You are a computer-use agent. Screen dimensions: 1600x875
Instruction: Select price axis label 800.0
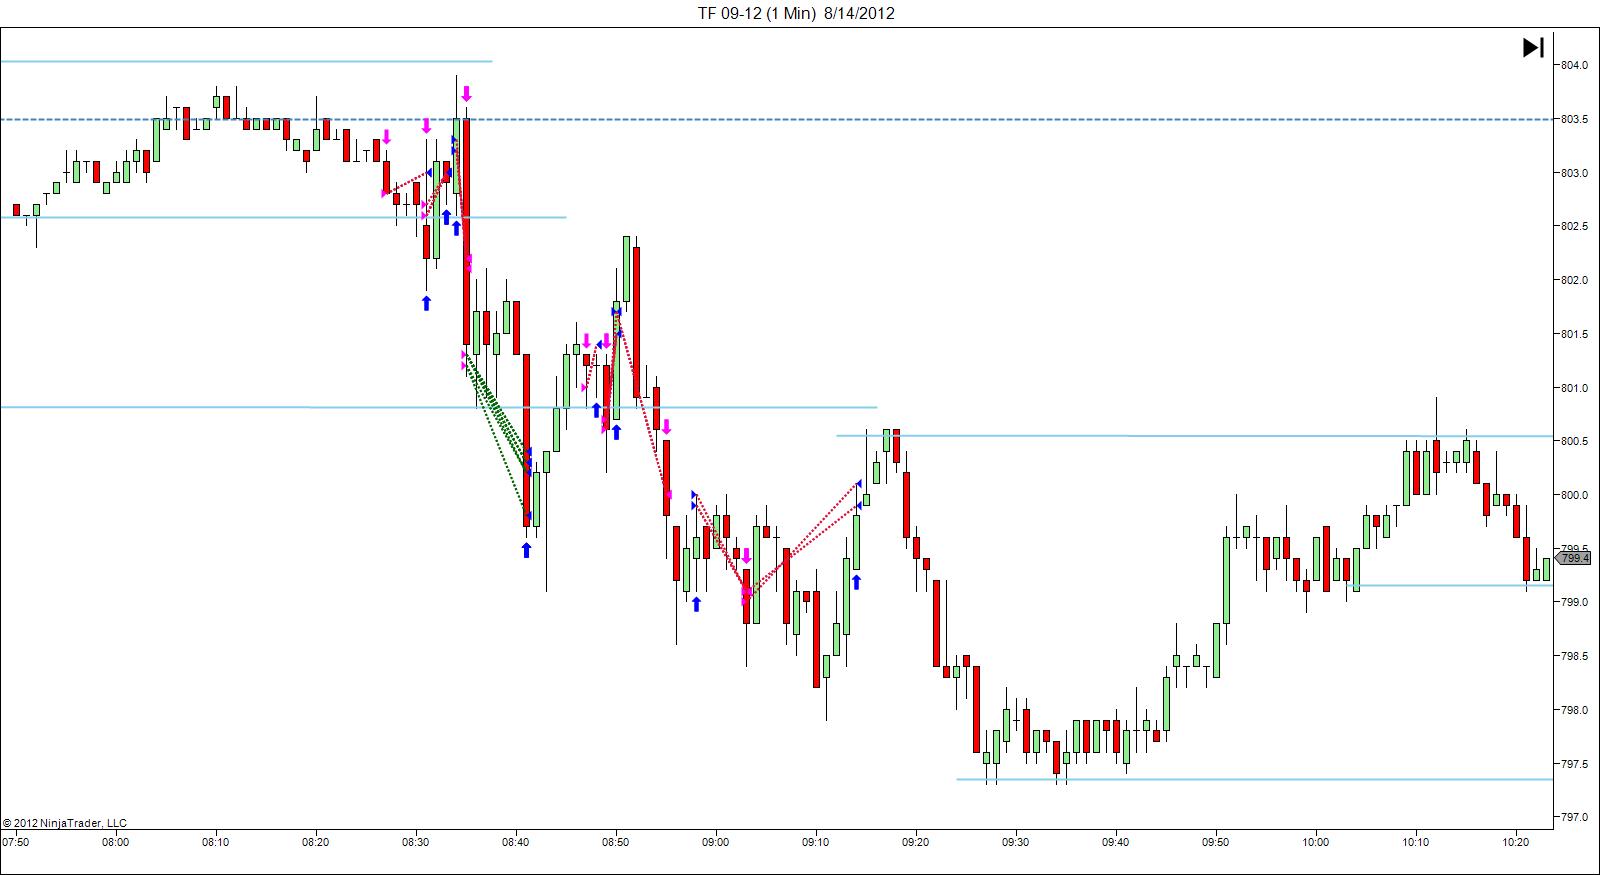[x=1574, y=496]
